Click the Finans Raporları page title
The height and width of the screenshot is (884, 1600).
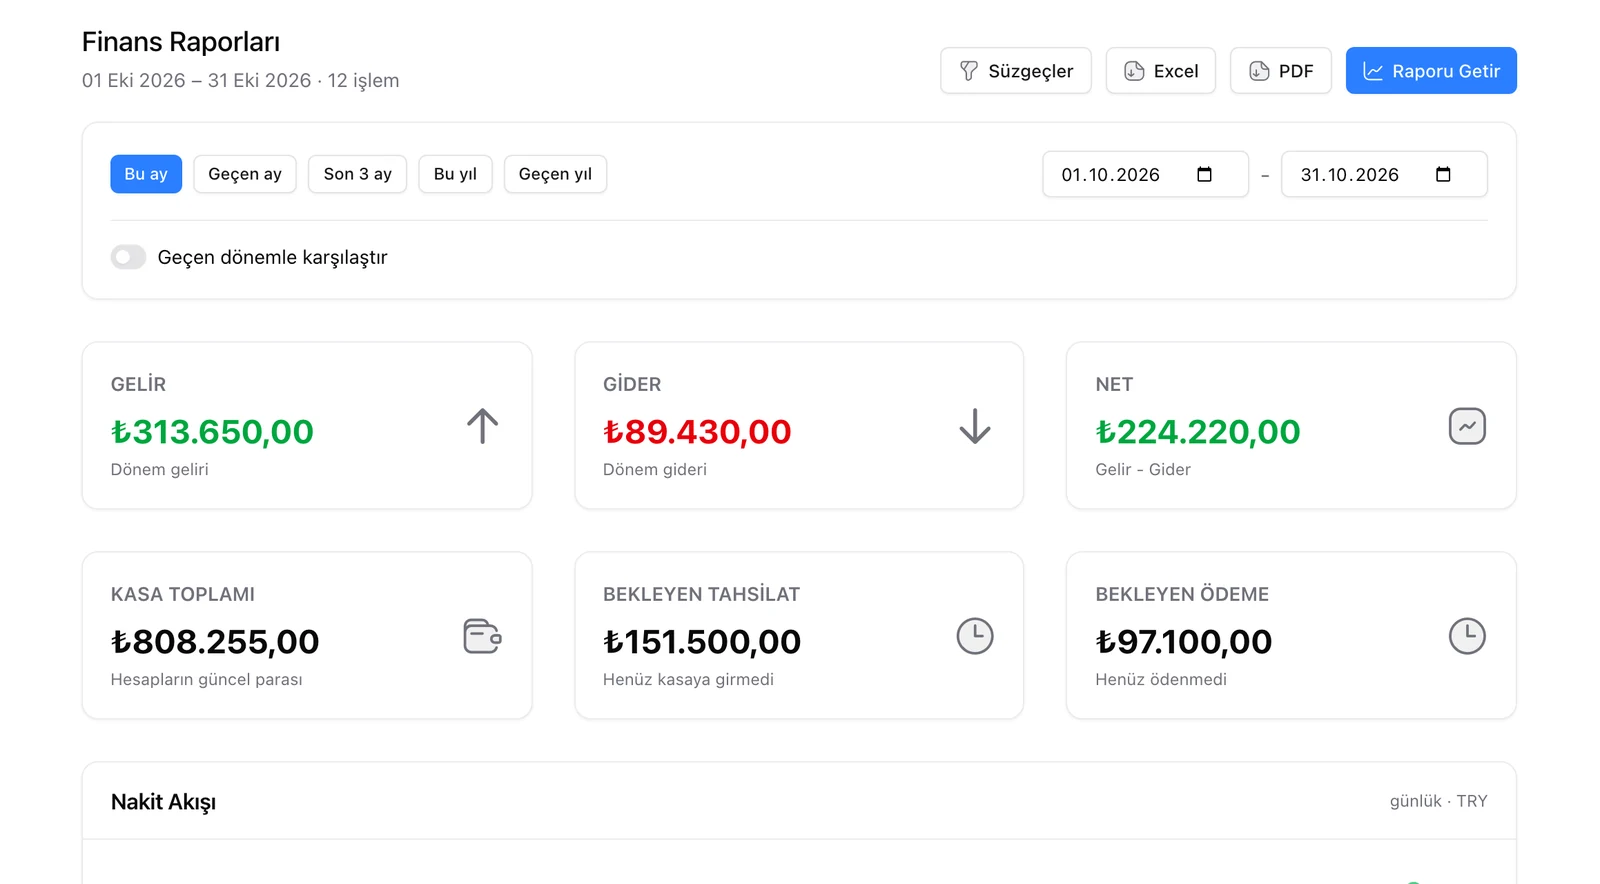(181, 42)
